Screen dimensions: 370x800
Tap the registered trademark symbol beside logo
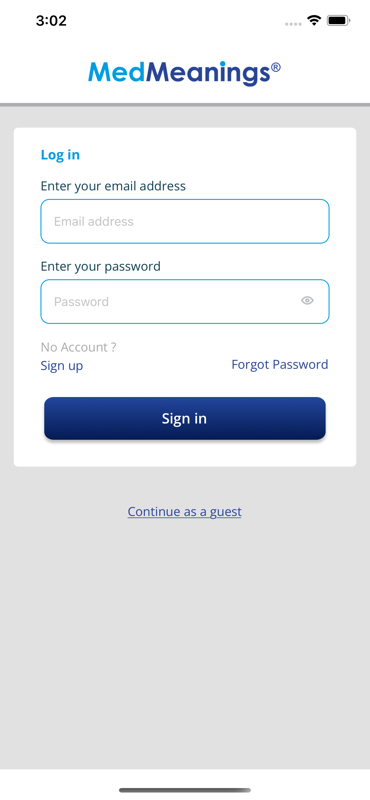(x=276, y=68)
